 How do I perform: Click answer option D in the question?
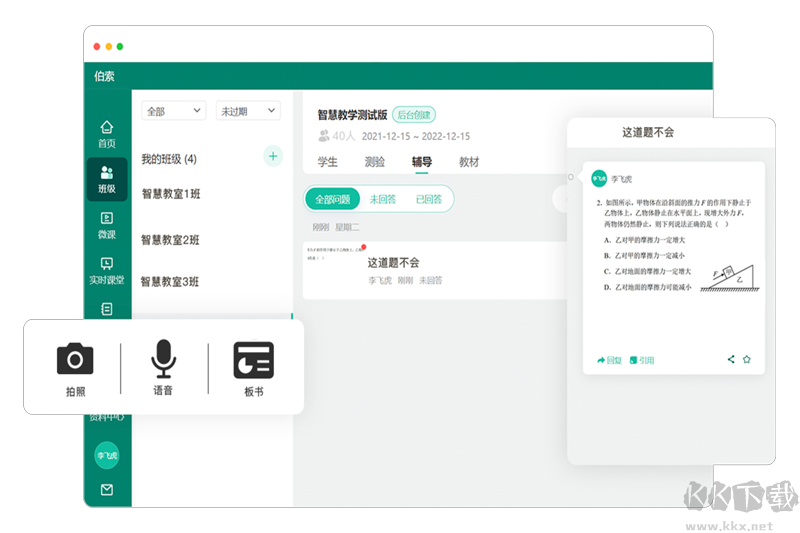pos(647,287)
